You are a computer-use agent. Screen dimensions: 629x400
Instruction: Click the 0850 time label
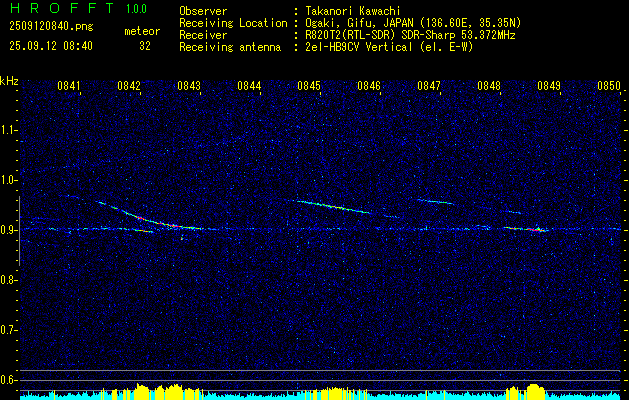[x=608, y=87]
